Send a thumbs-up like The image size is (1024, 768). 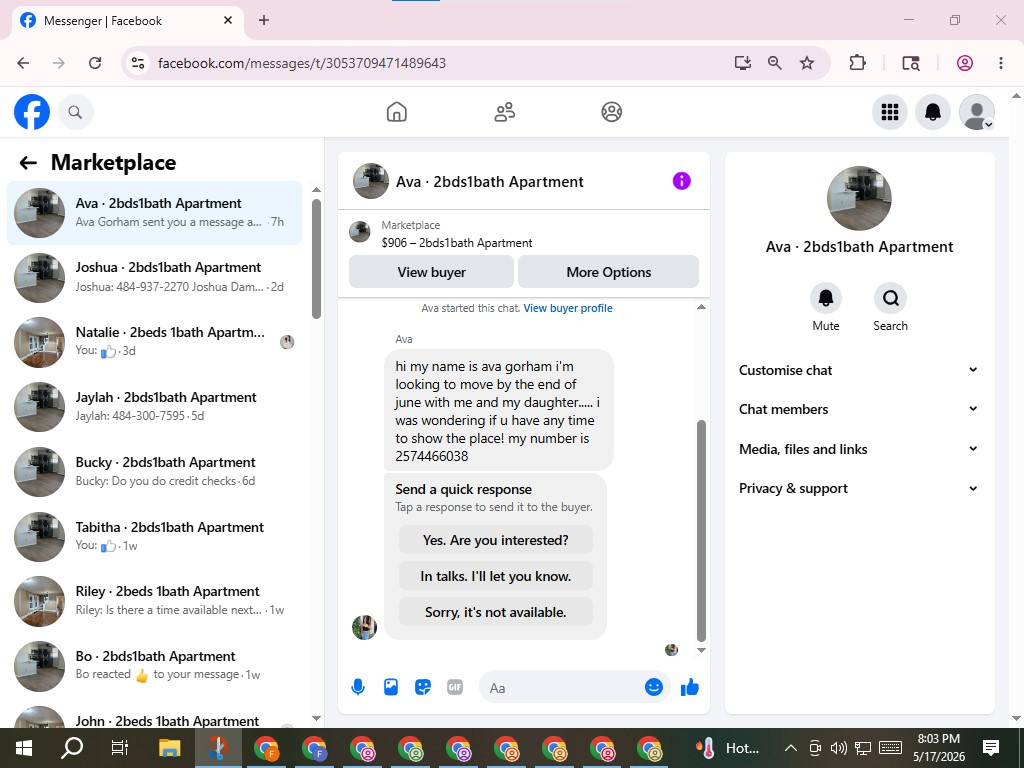[x=690, y=687]
